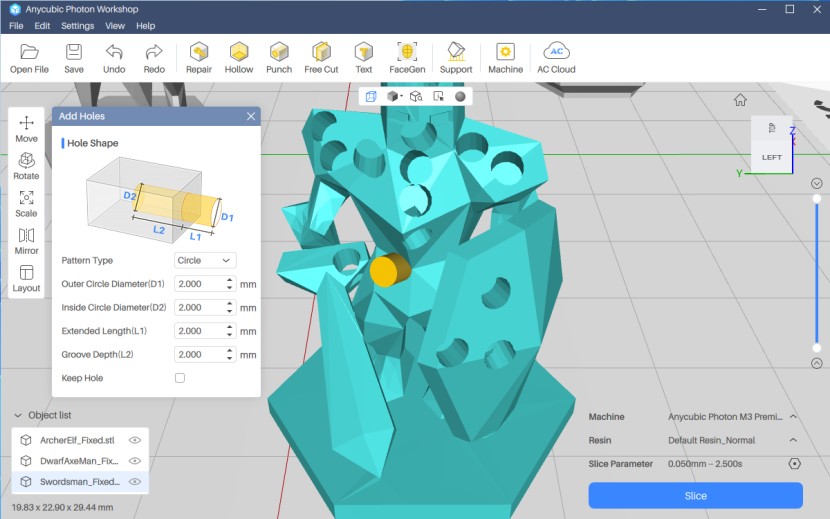Open the solid cube display mode dropdown
Viewport: 830px width, 519px height.
[394, 96]
